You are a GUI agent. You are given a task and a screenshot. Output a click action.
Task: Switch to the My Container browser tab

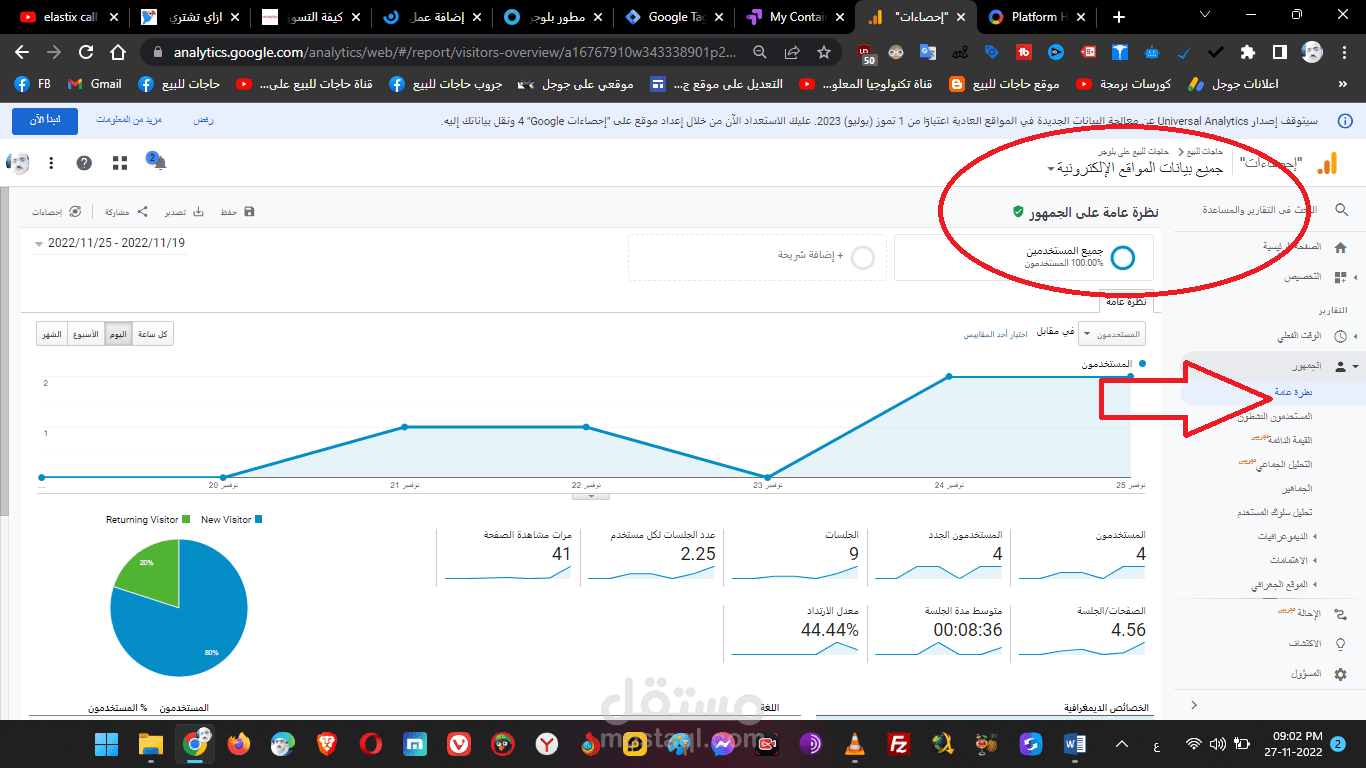[795, 17]
